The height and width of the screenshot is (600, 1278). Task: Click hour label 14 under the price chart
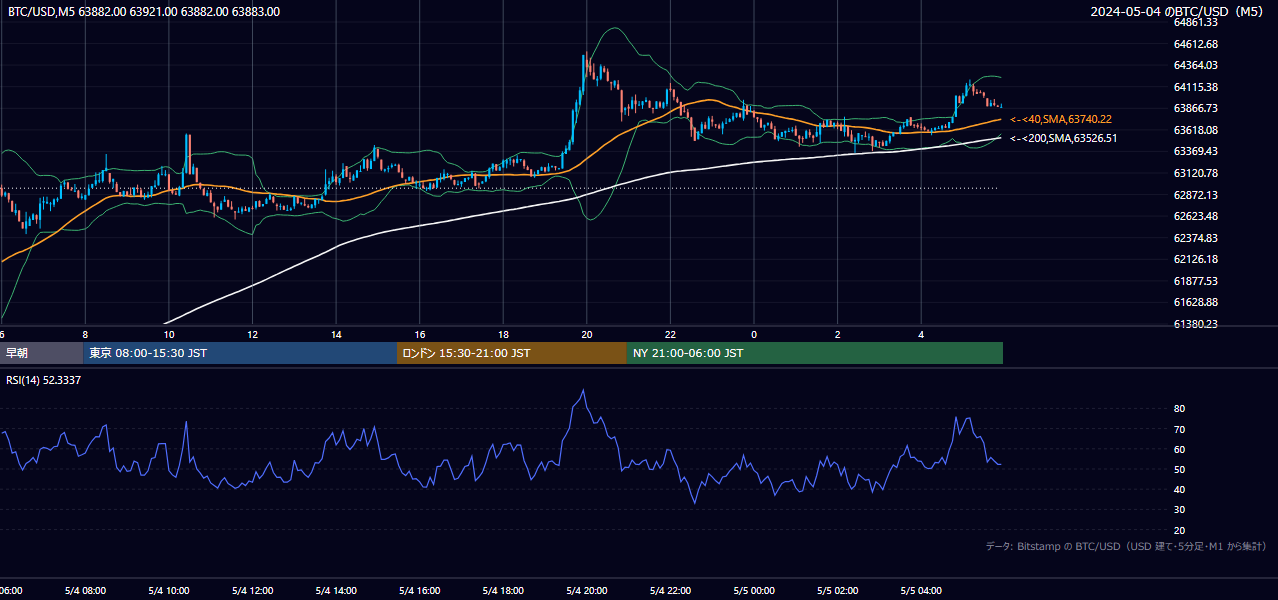point(336,334)
